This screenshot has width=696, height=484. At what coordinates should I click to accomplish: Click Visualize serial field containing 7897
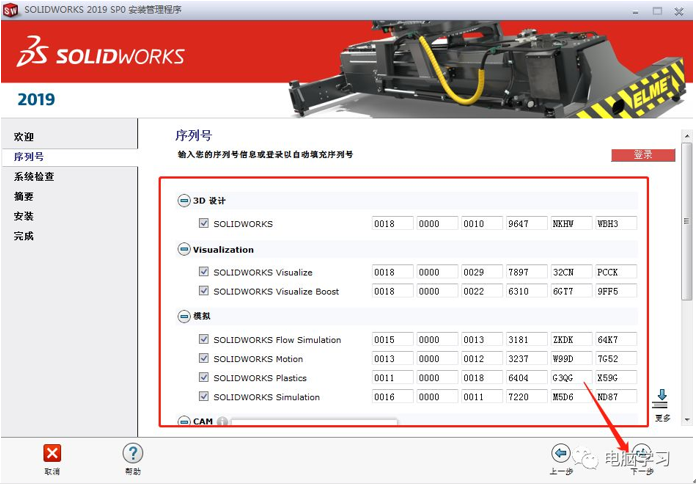click(526, 272)
